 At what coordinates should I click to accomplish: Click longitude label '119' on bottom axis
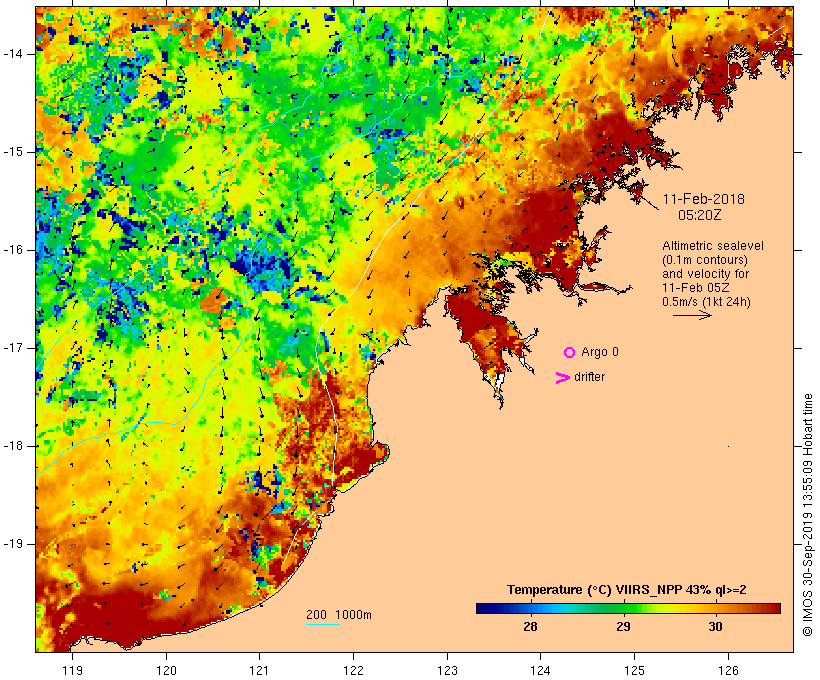pyautogui.click(x=73, y=670)
